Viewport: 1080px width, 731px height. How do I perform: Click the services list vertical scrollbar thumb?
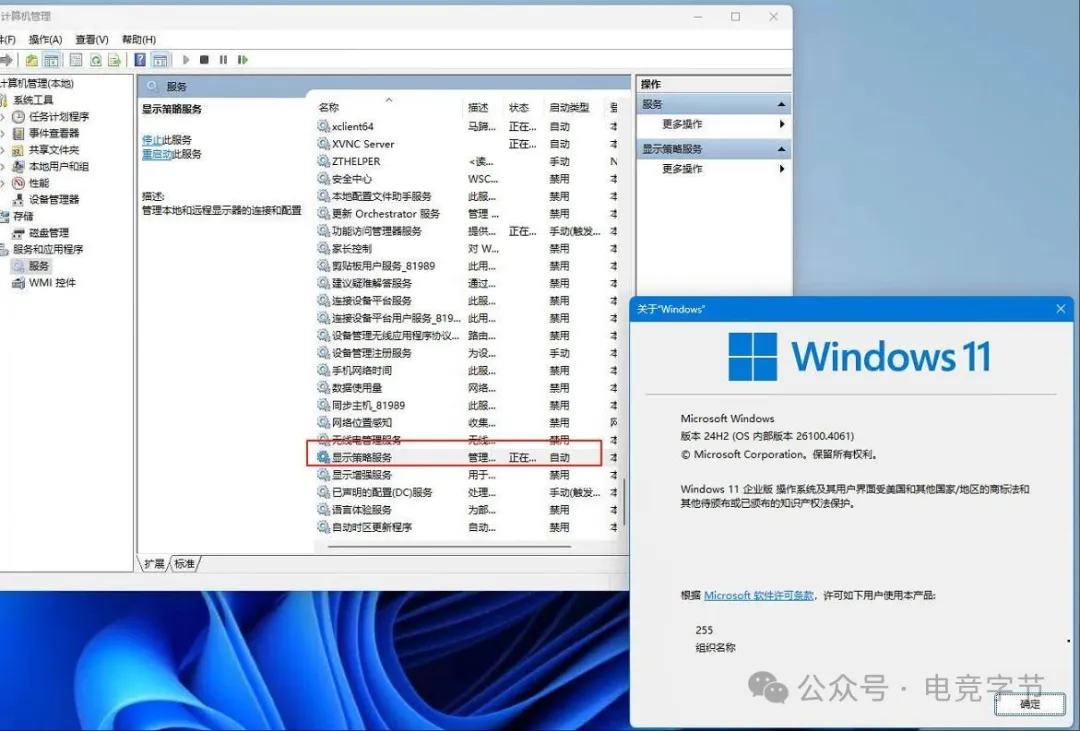click(x=625, y=502)
